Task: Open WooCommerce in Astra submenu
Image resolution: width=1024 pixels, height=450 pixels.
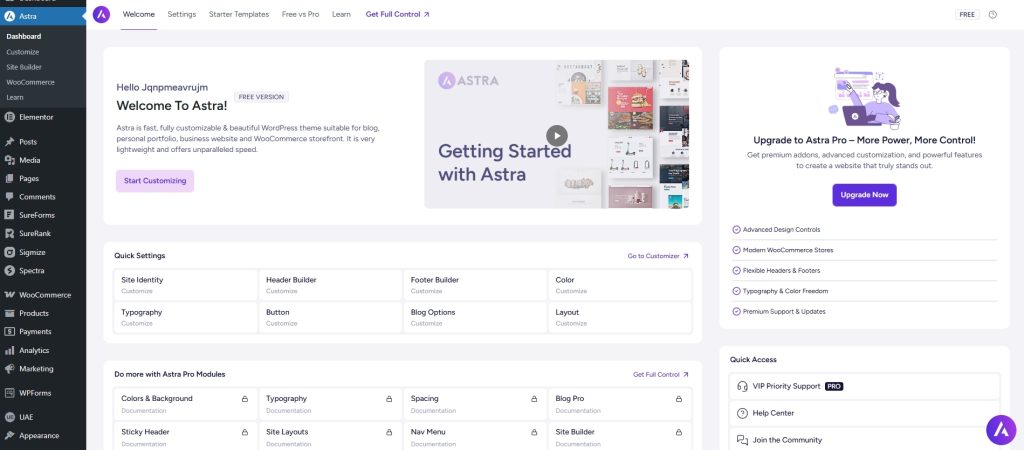Action: coord(30,82)
